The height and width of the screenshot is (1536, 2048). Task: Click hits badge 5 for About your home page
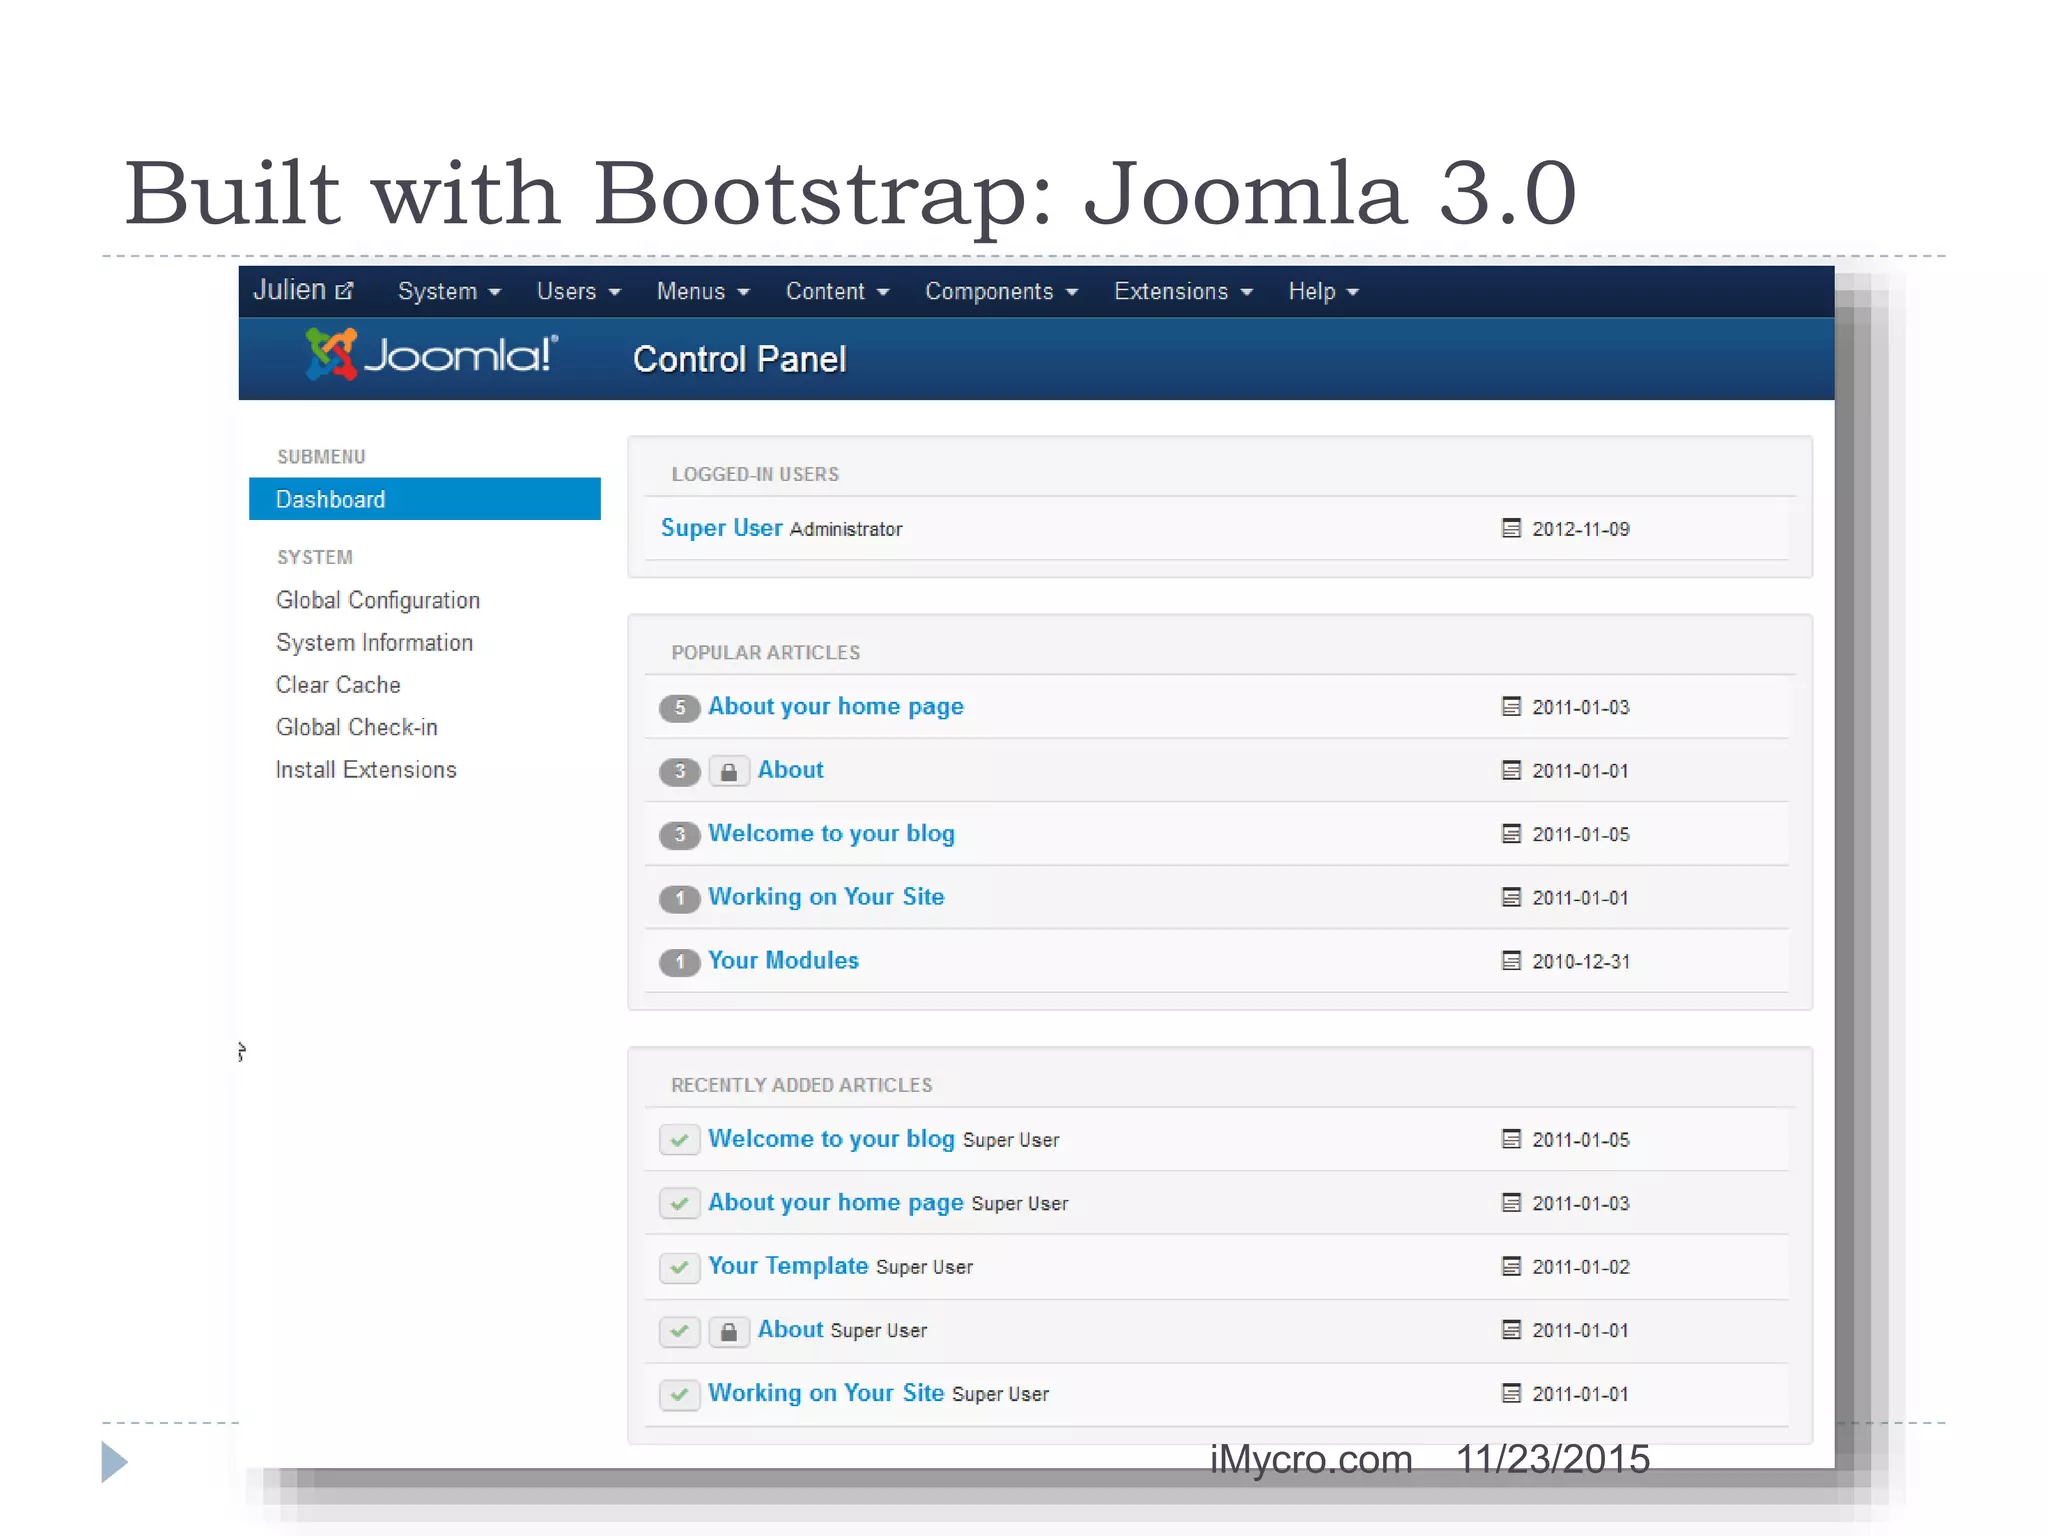coord(679,708)
